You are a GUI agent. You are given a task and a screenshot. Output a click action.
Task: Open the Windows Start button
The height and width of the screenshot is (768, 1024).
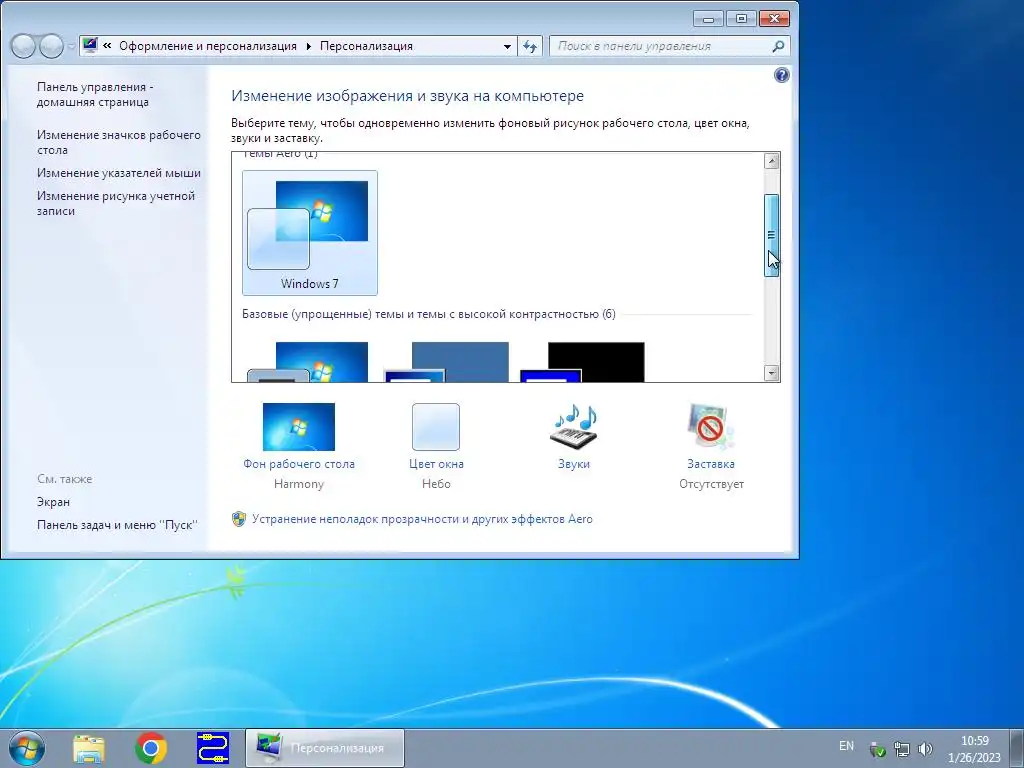click(x=27, y=748)
